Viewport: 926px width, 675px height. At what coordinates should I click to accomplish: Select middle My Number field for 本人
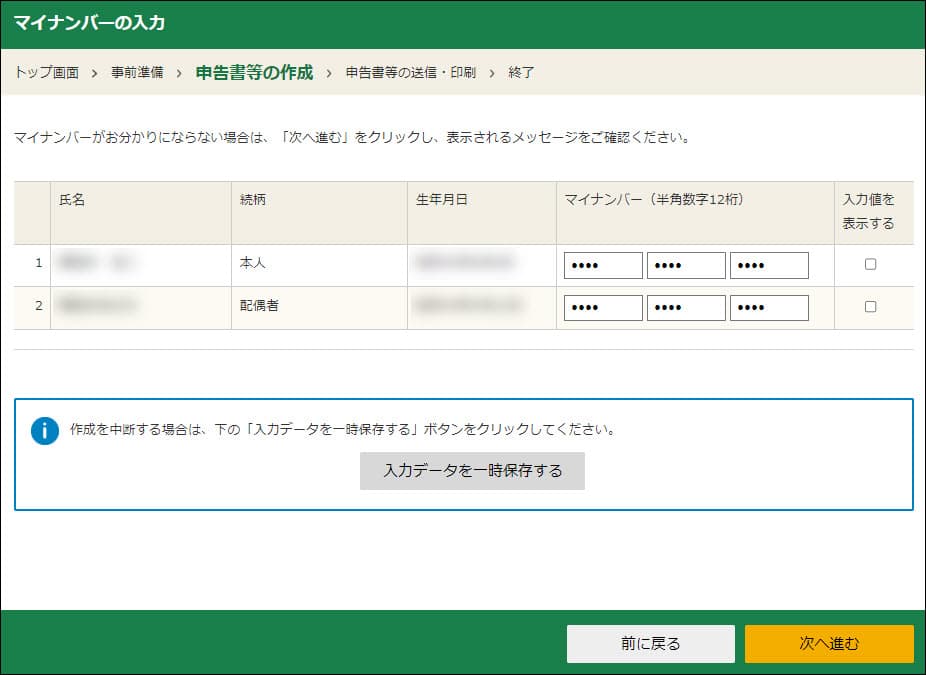coord(686,265)
